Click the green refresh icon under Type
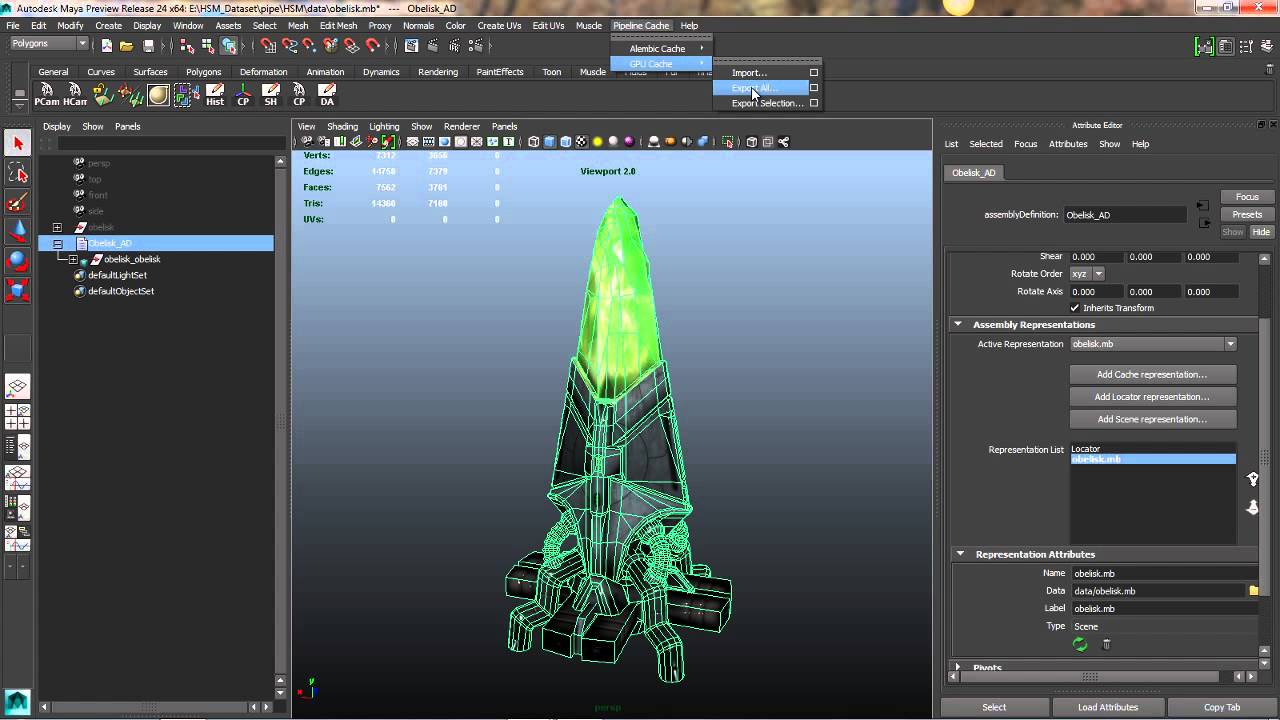1280x720 pixels. click(x=1080, y=644)
